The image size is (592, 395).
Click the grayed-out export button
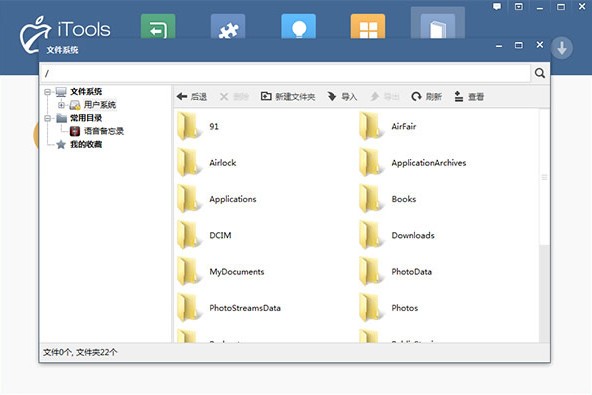(384, 97)
